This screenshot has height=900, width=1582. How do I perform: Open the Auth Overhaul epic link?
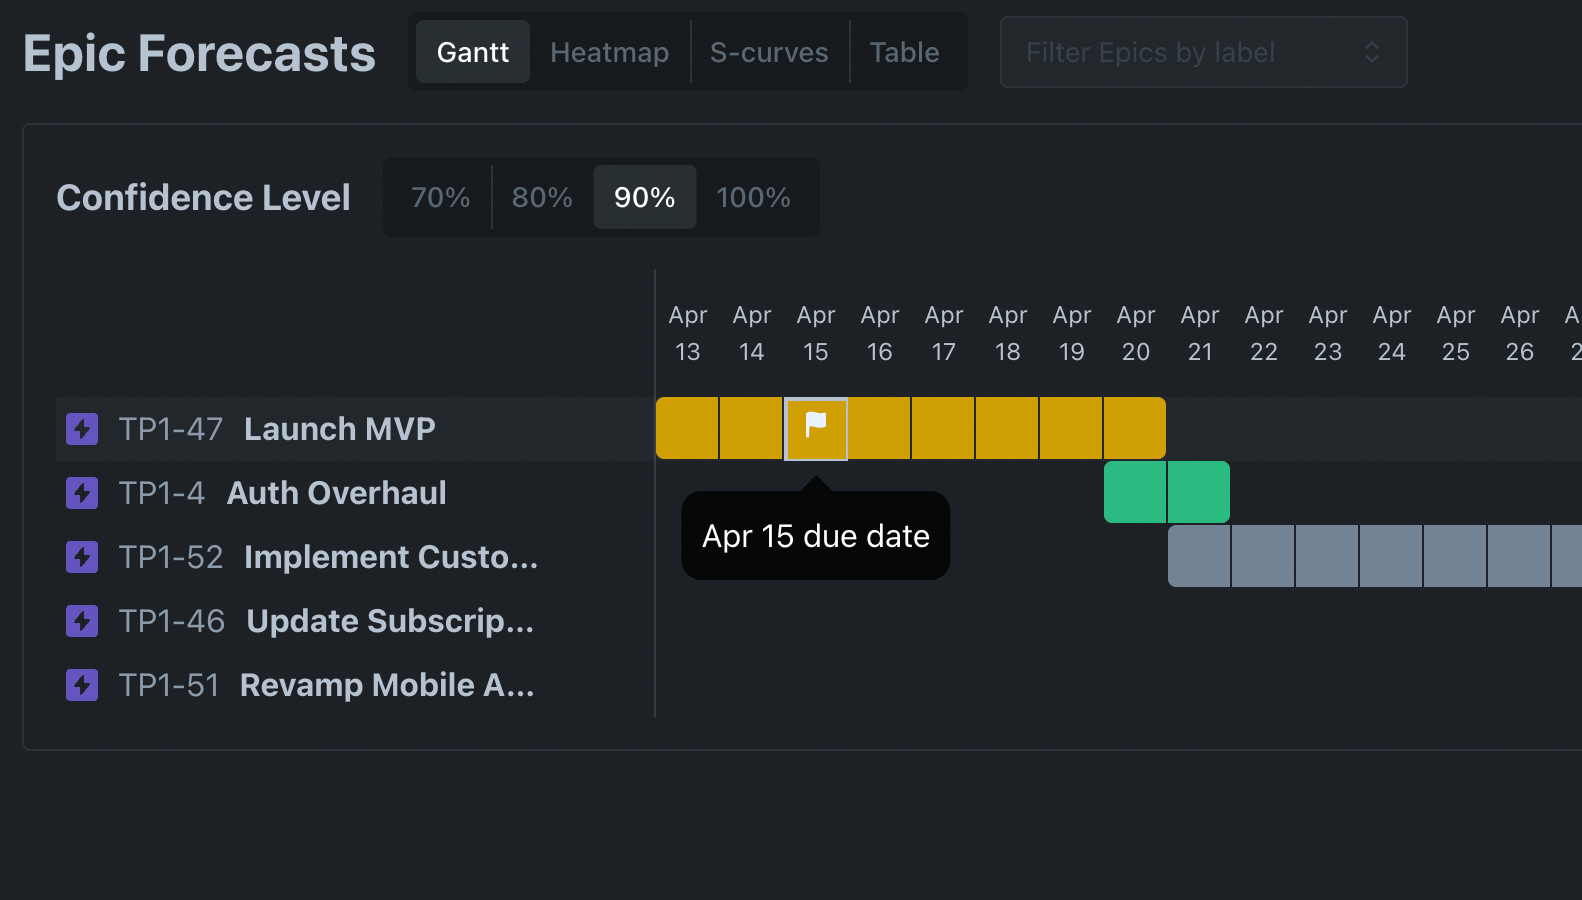point(336,493)
